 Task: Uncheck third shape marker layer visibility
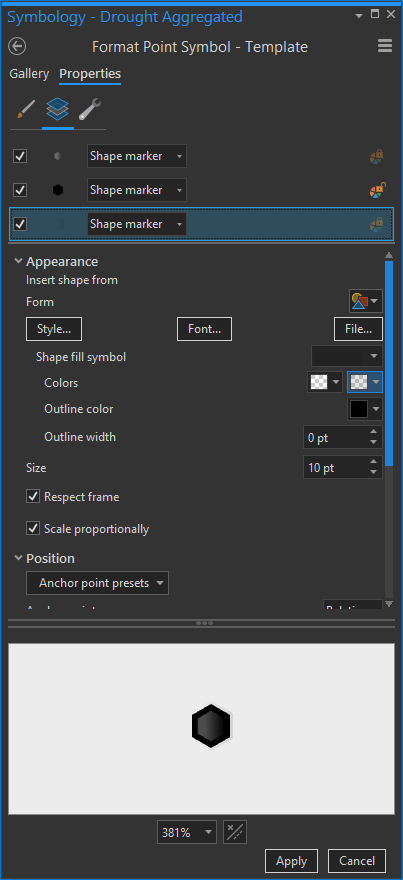[x=20, y=224]
